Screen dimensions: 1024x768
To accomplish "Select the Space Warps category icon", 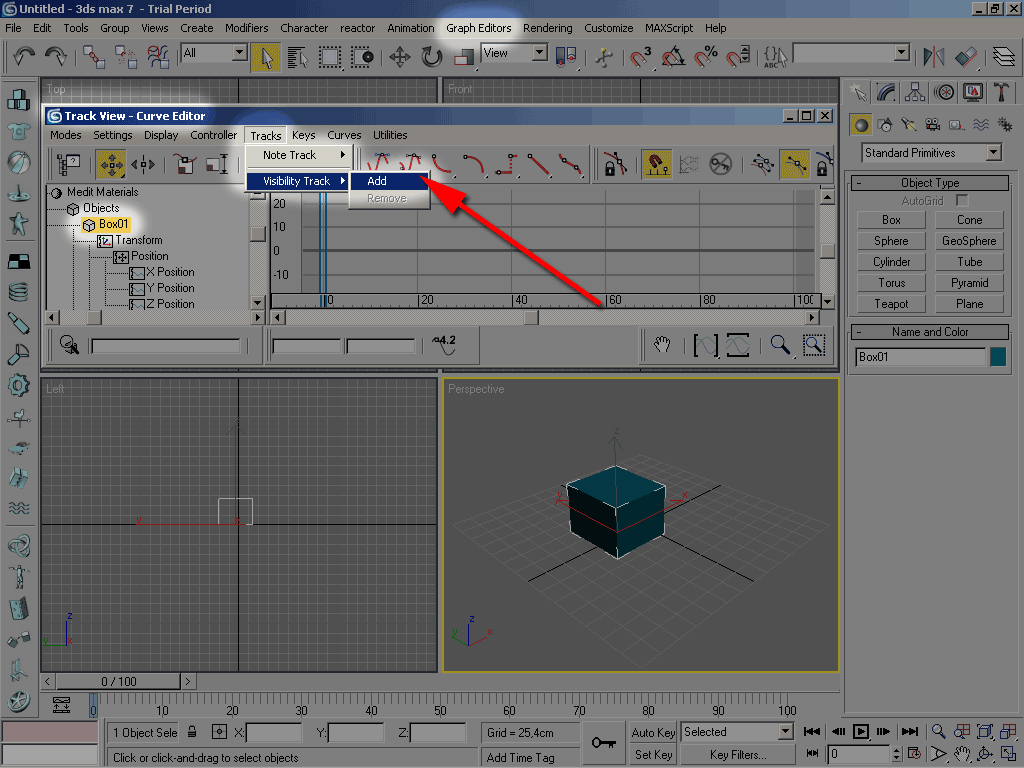I will coord(981,124).
